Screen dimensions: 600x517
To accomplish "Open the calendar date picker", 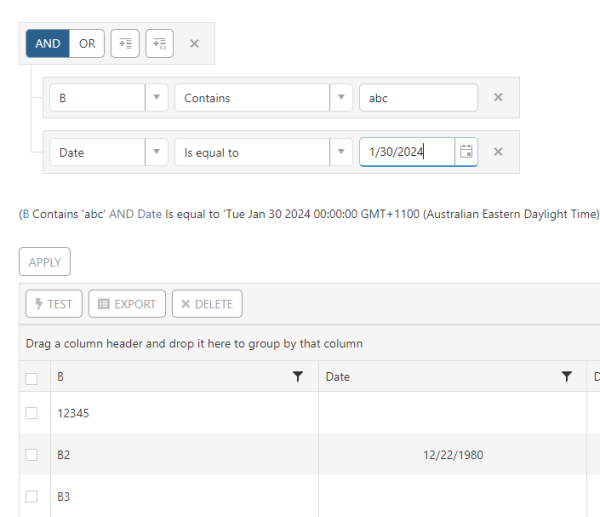I will (x=466, y=152).
